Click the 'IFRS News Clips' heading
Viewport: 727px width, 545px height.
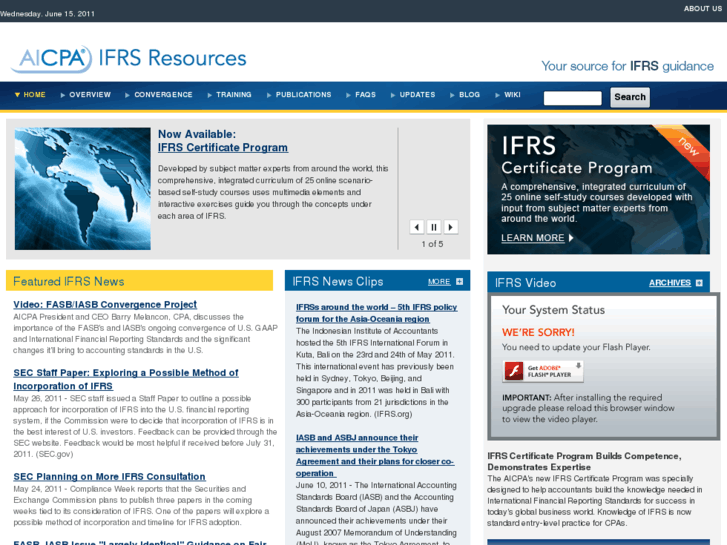(338, 282)
